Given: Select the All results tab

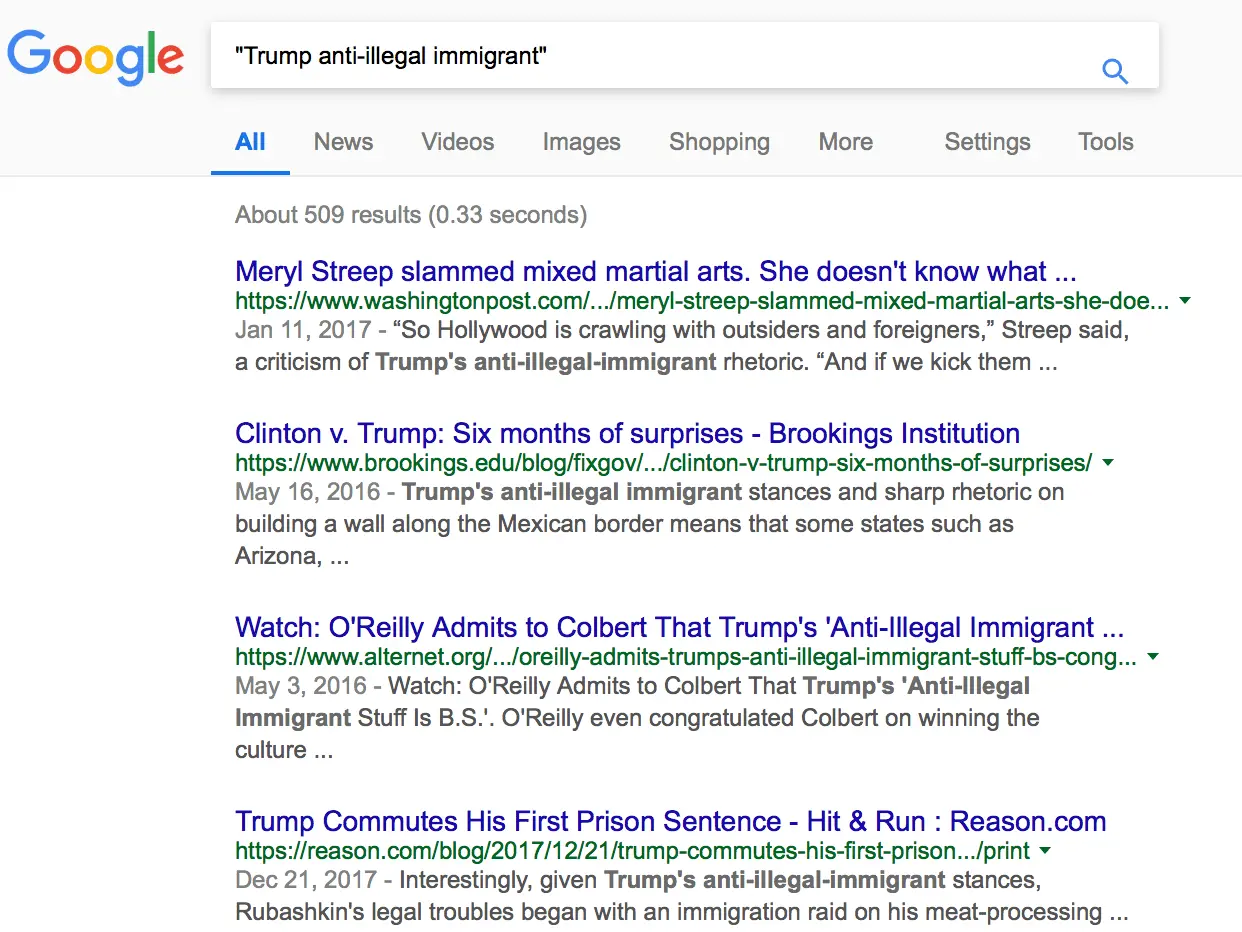Looking at the screenshot, I should coord(250,142).
